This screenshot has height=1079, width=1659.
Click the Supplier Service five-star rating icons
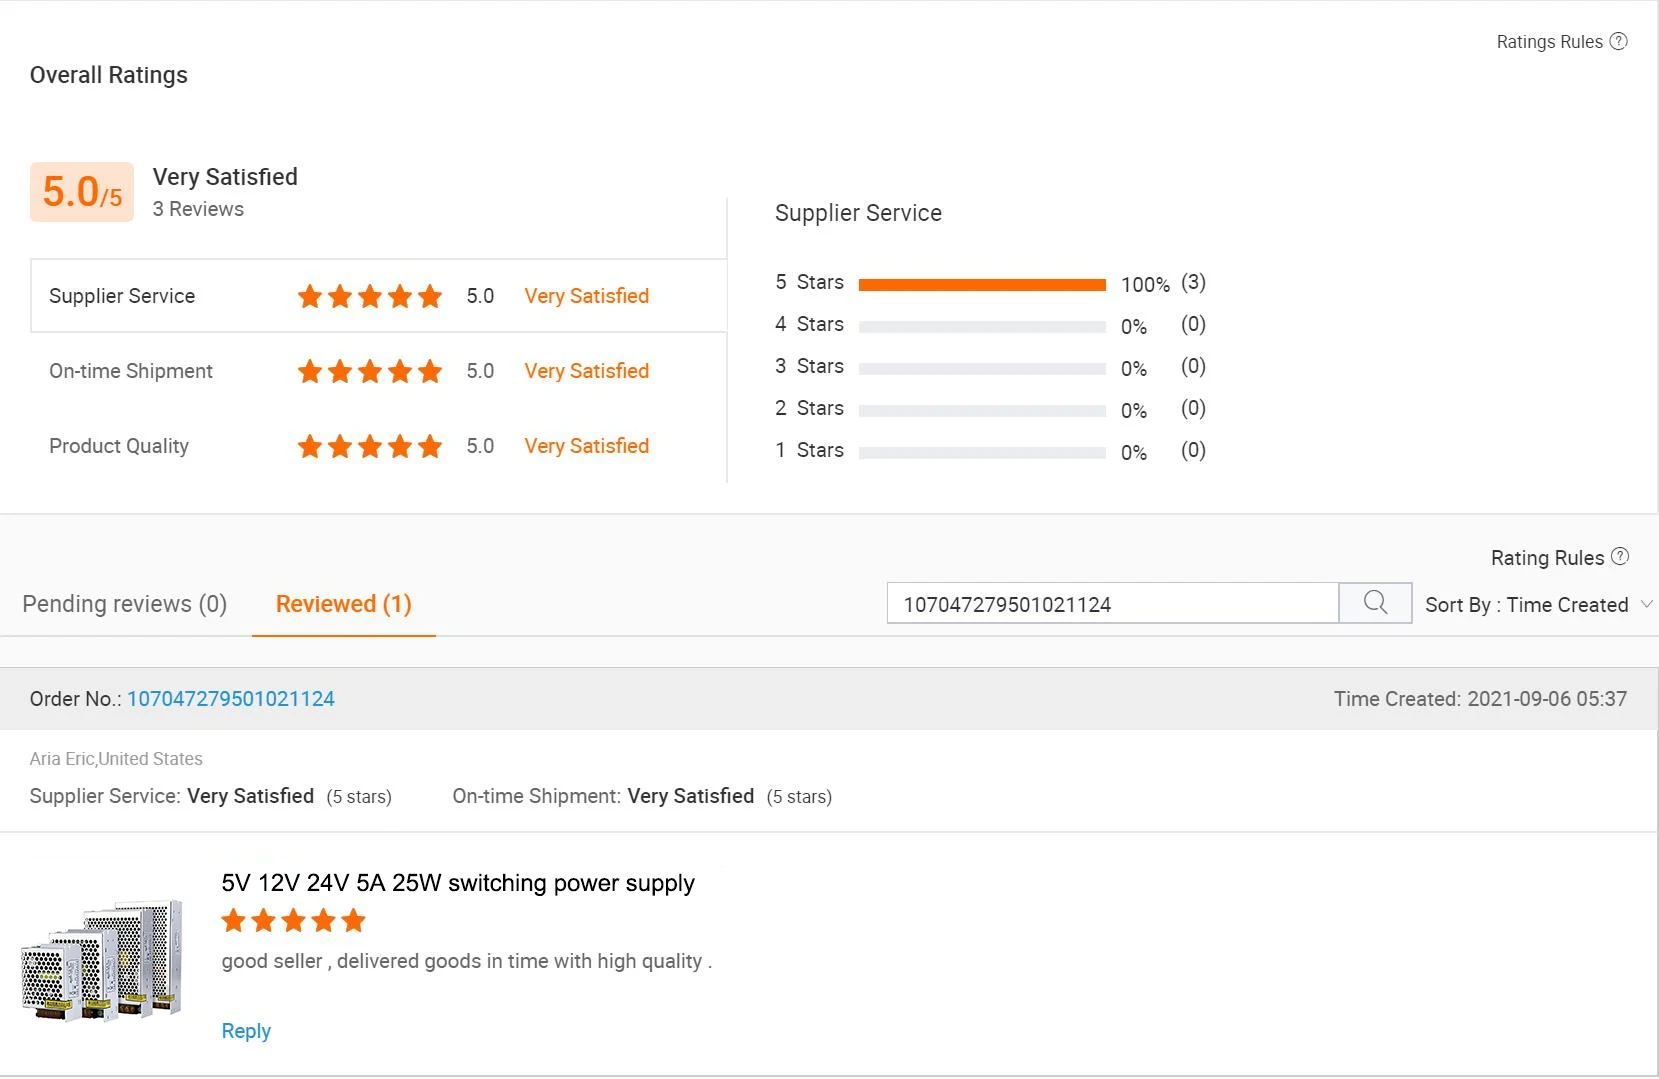369,296
